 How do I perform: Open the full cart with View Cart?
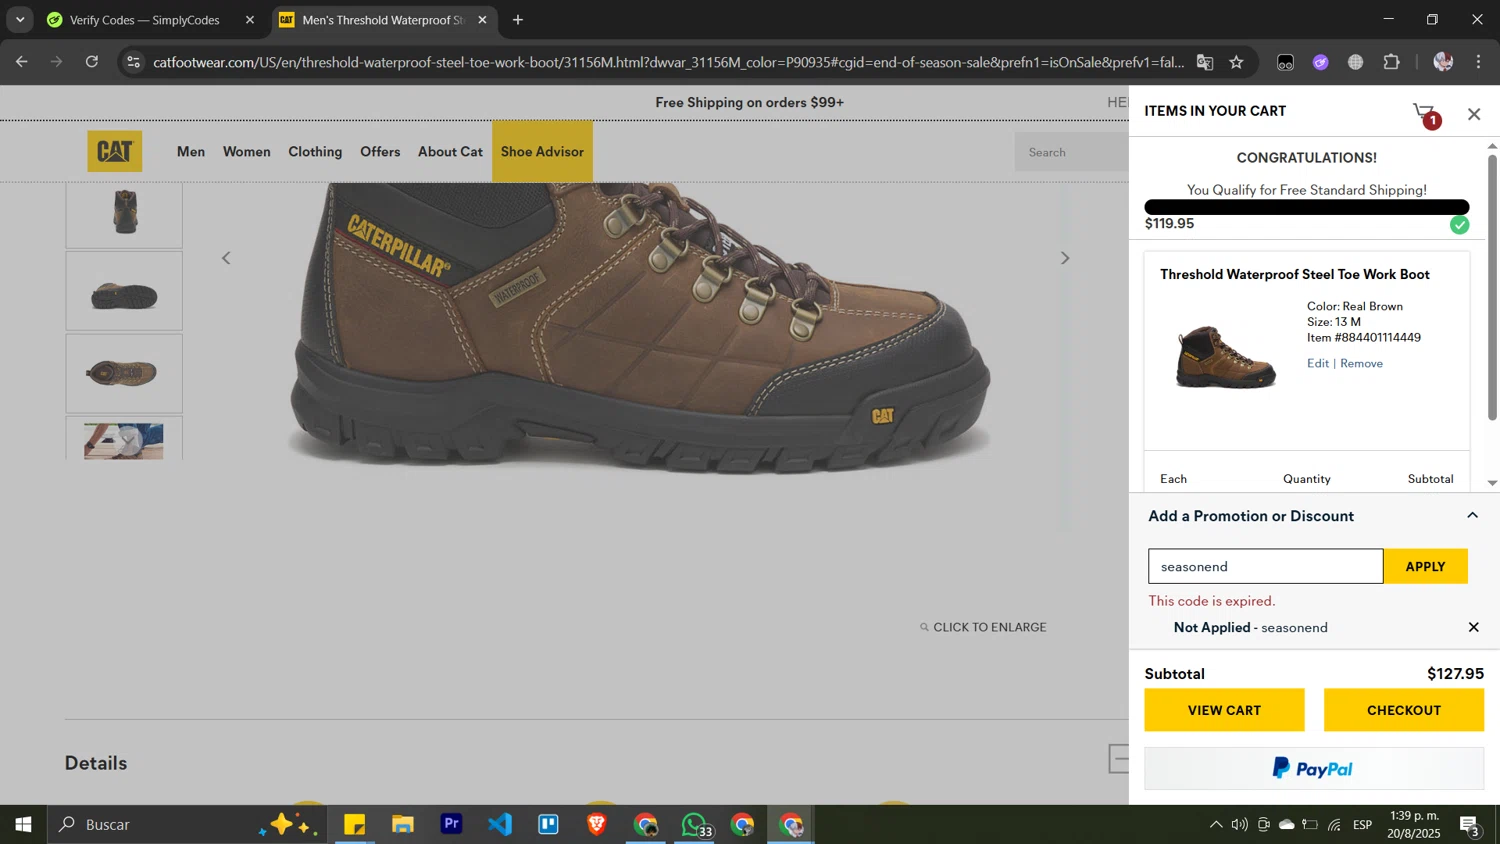(x=1224, y=710)
